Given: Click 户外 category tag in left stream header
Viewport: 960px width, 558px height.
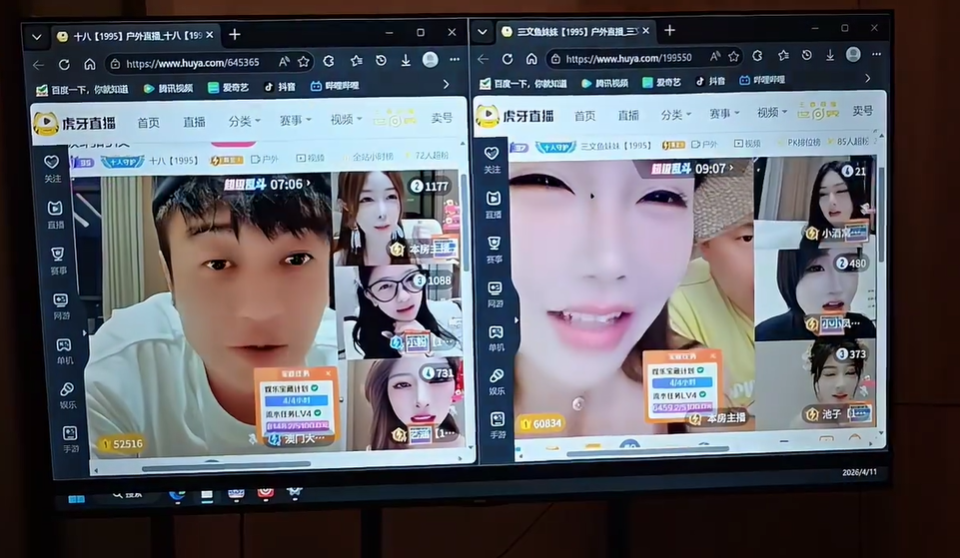Looking at the screenshot, I should (264, 159).
